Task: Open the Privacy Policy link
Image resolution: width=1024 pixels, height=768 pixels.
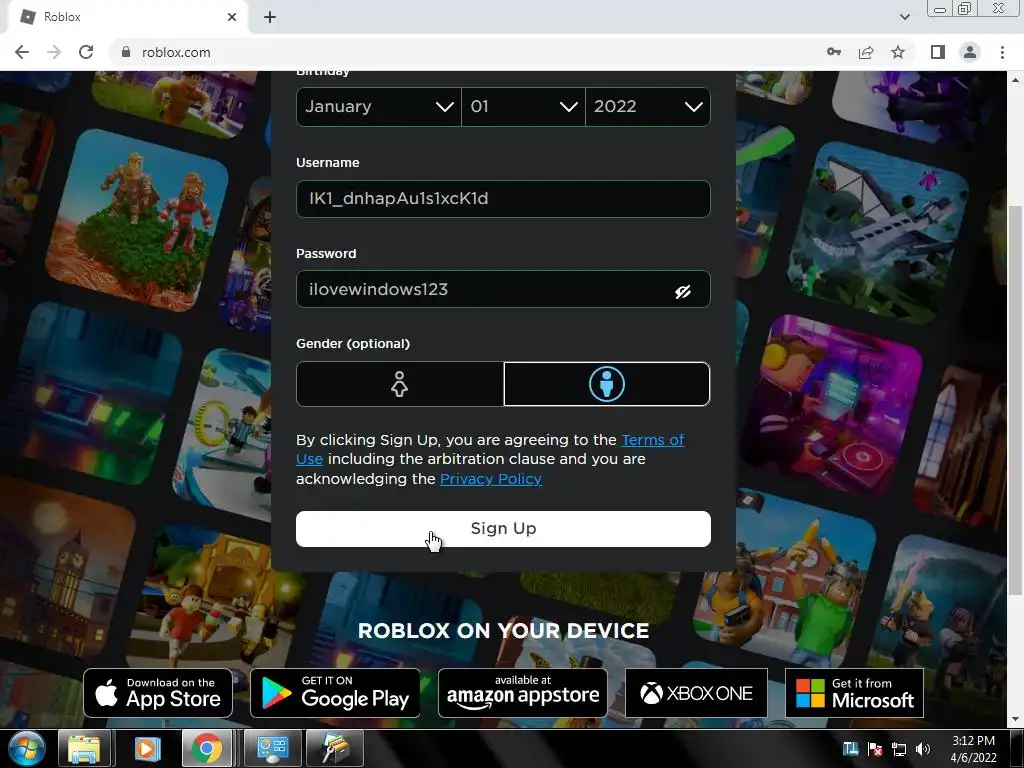Action: click(x=490, y=479)
